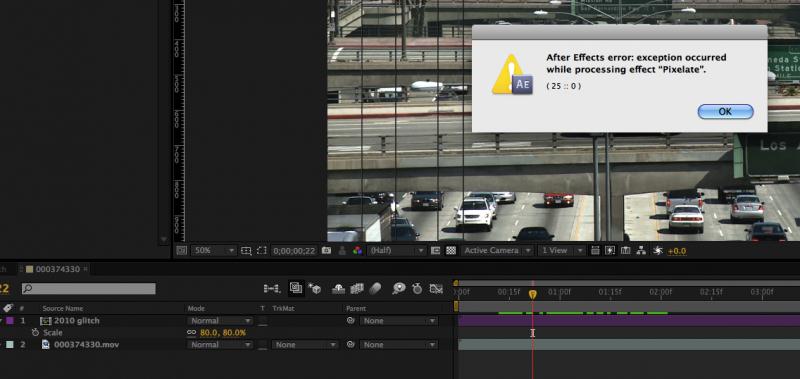The height and width of the screenshot is (379, 800).
Task: Click the 000374330.mov layer duration bar
Action: tap(629, 344)
